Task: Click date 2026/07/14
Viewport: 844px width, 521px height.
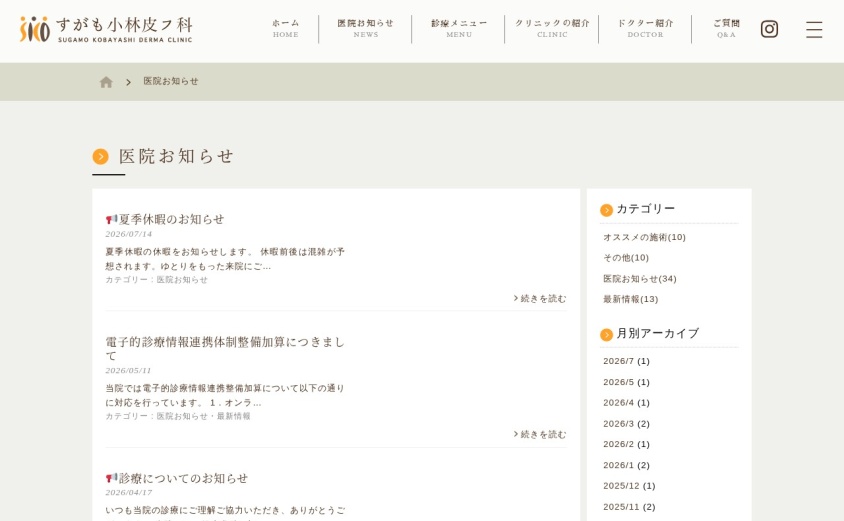Action: [129, 234]
